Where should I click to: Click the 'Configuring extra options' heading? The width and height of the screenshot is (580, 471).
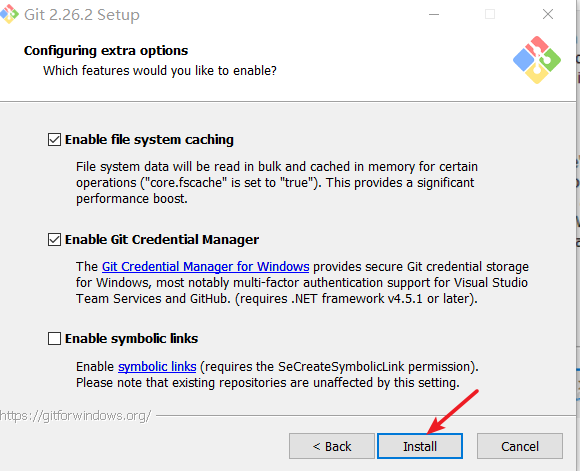click(x=106, y=51)
